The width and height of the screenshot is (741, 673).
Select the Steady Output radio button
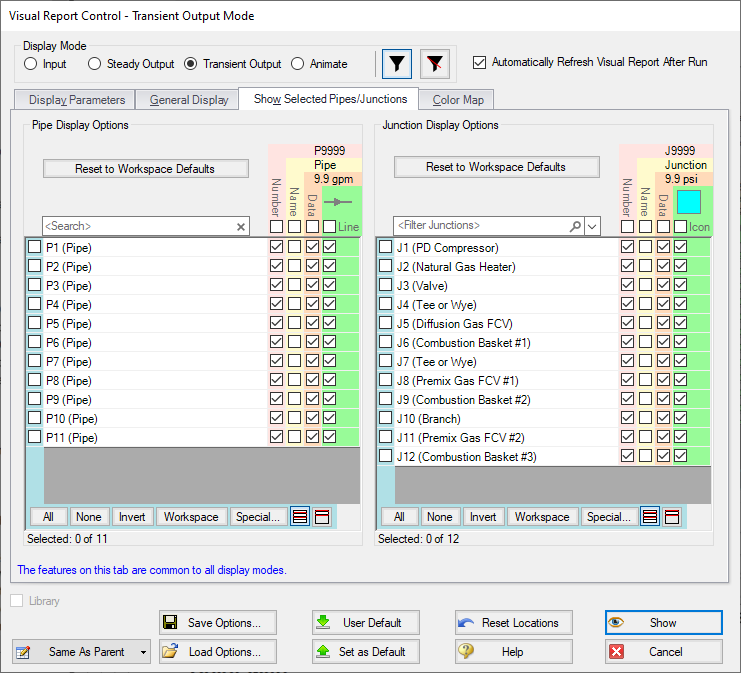[95, 64]
